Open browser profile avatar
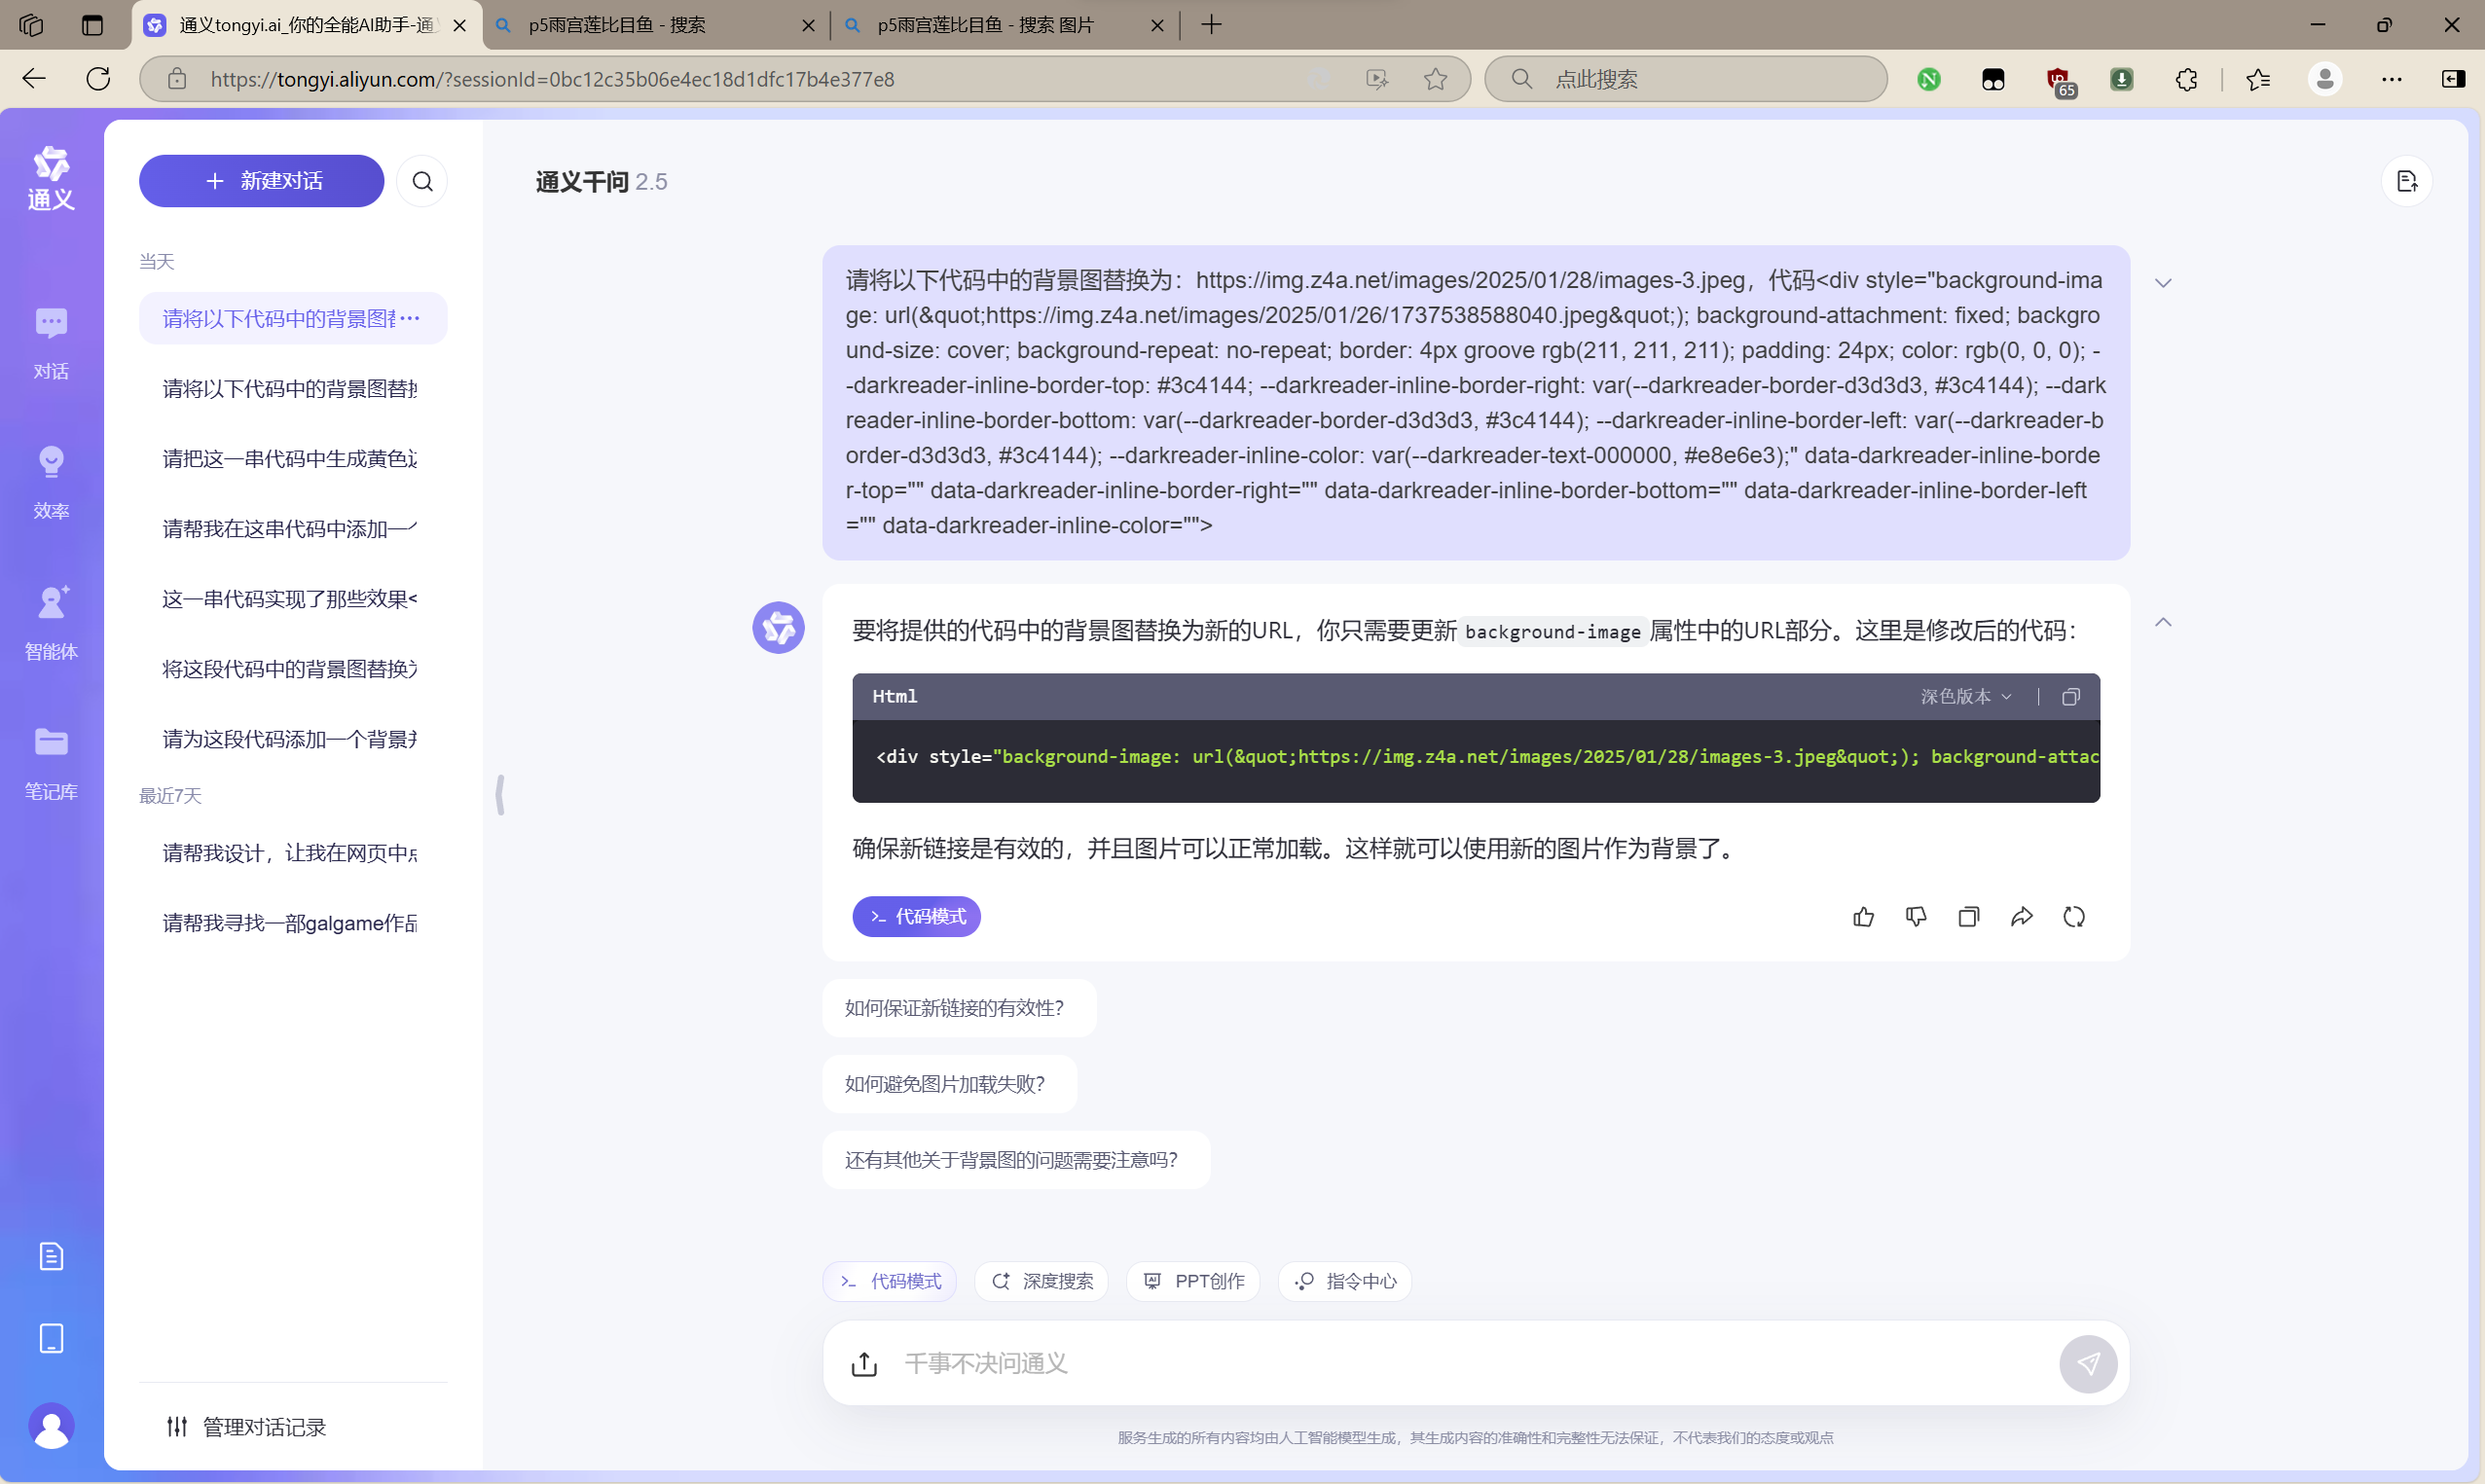Image resolution: width=2485 pixels, height=1484 pixels. pos(2324,79)
